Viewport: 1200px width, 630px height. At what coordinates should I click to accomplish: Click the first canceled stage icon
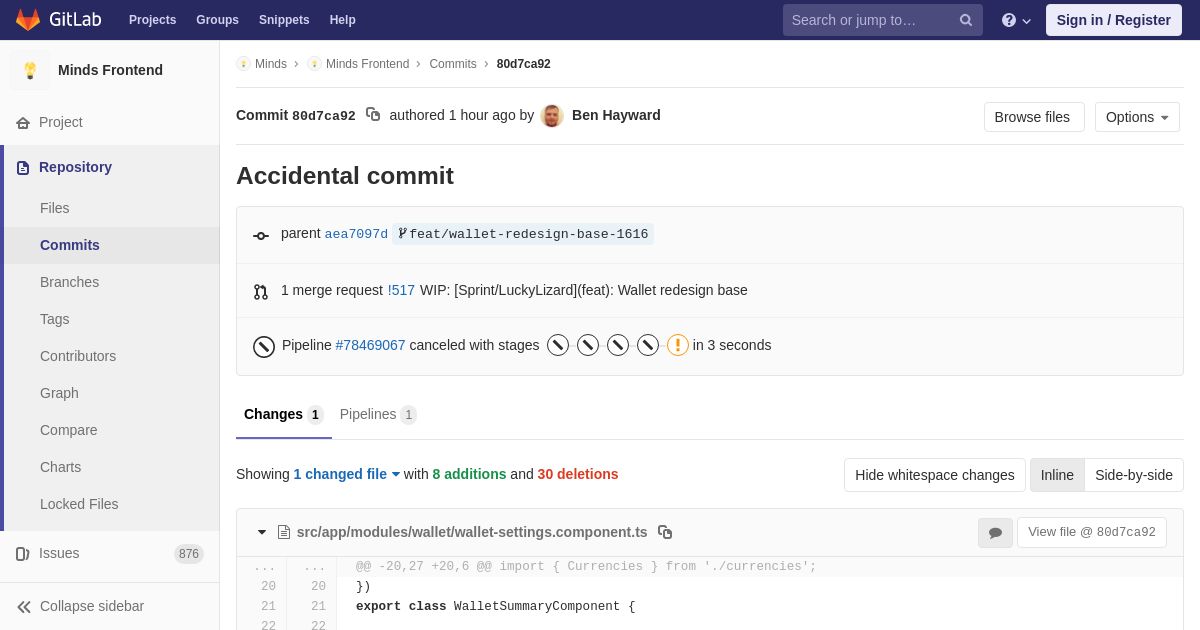point(558,345)
